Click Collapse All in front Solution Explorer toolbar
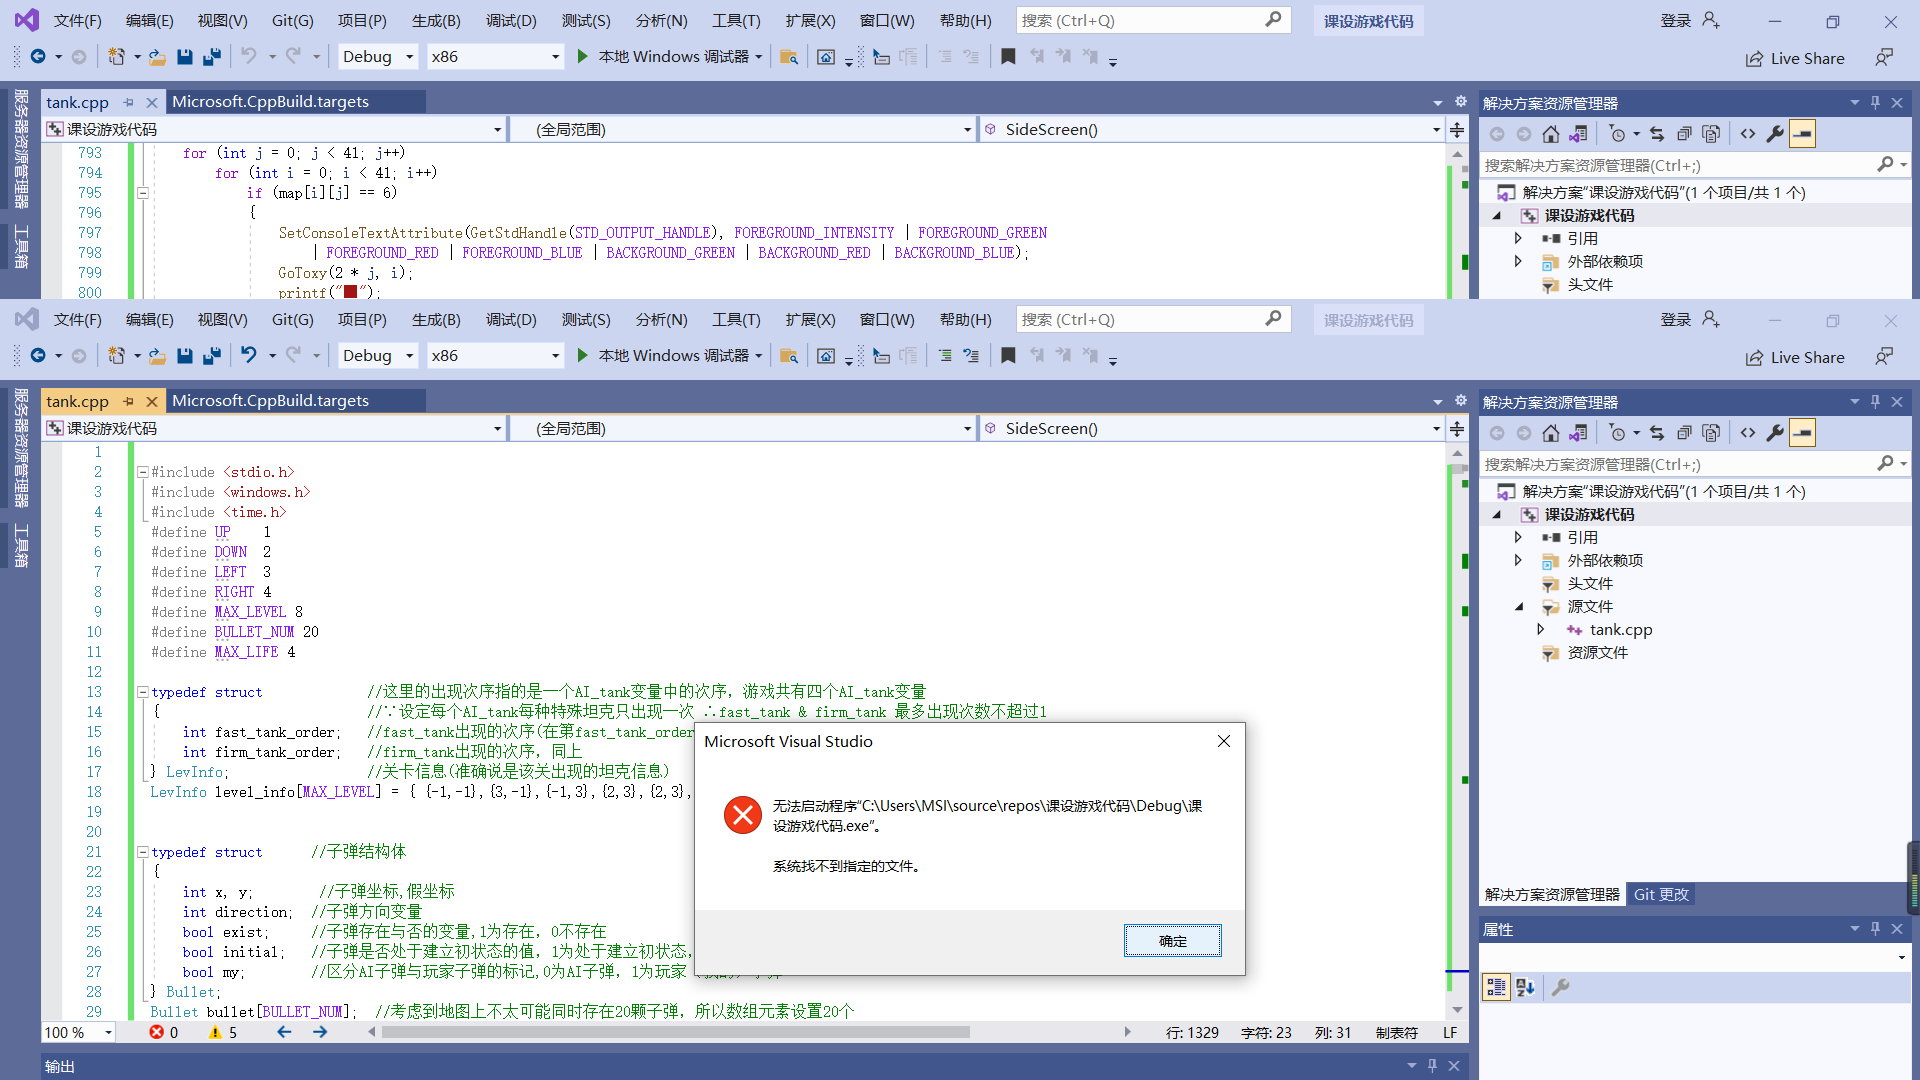This screenshot has height=1080, width=1920. coord(1684,433)
